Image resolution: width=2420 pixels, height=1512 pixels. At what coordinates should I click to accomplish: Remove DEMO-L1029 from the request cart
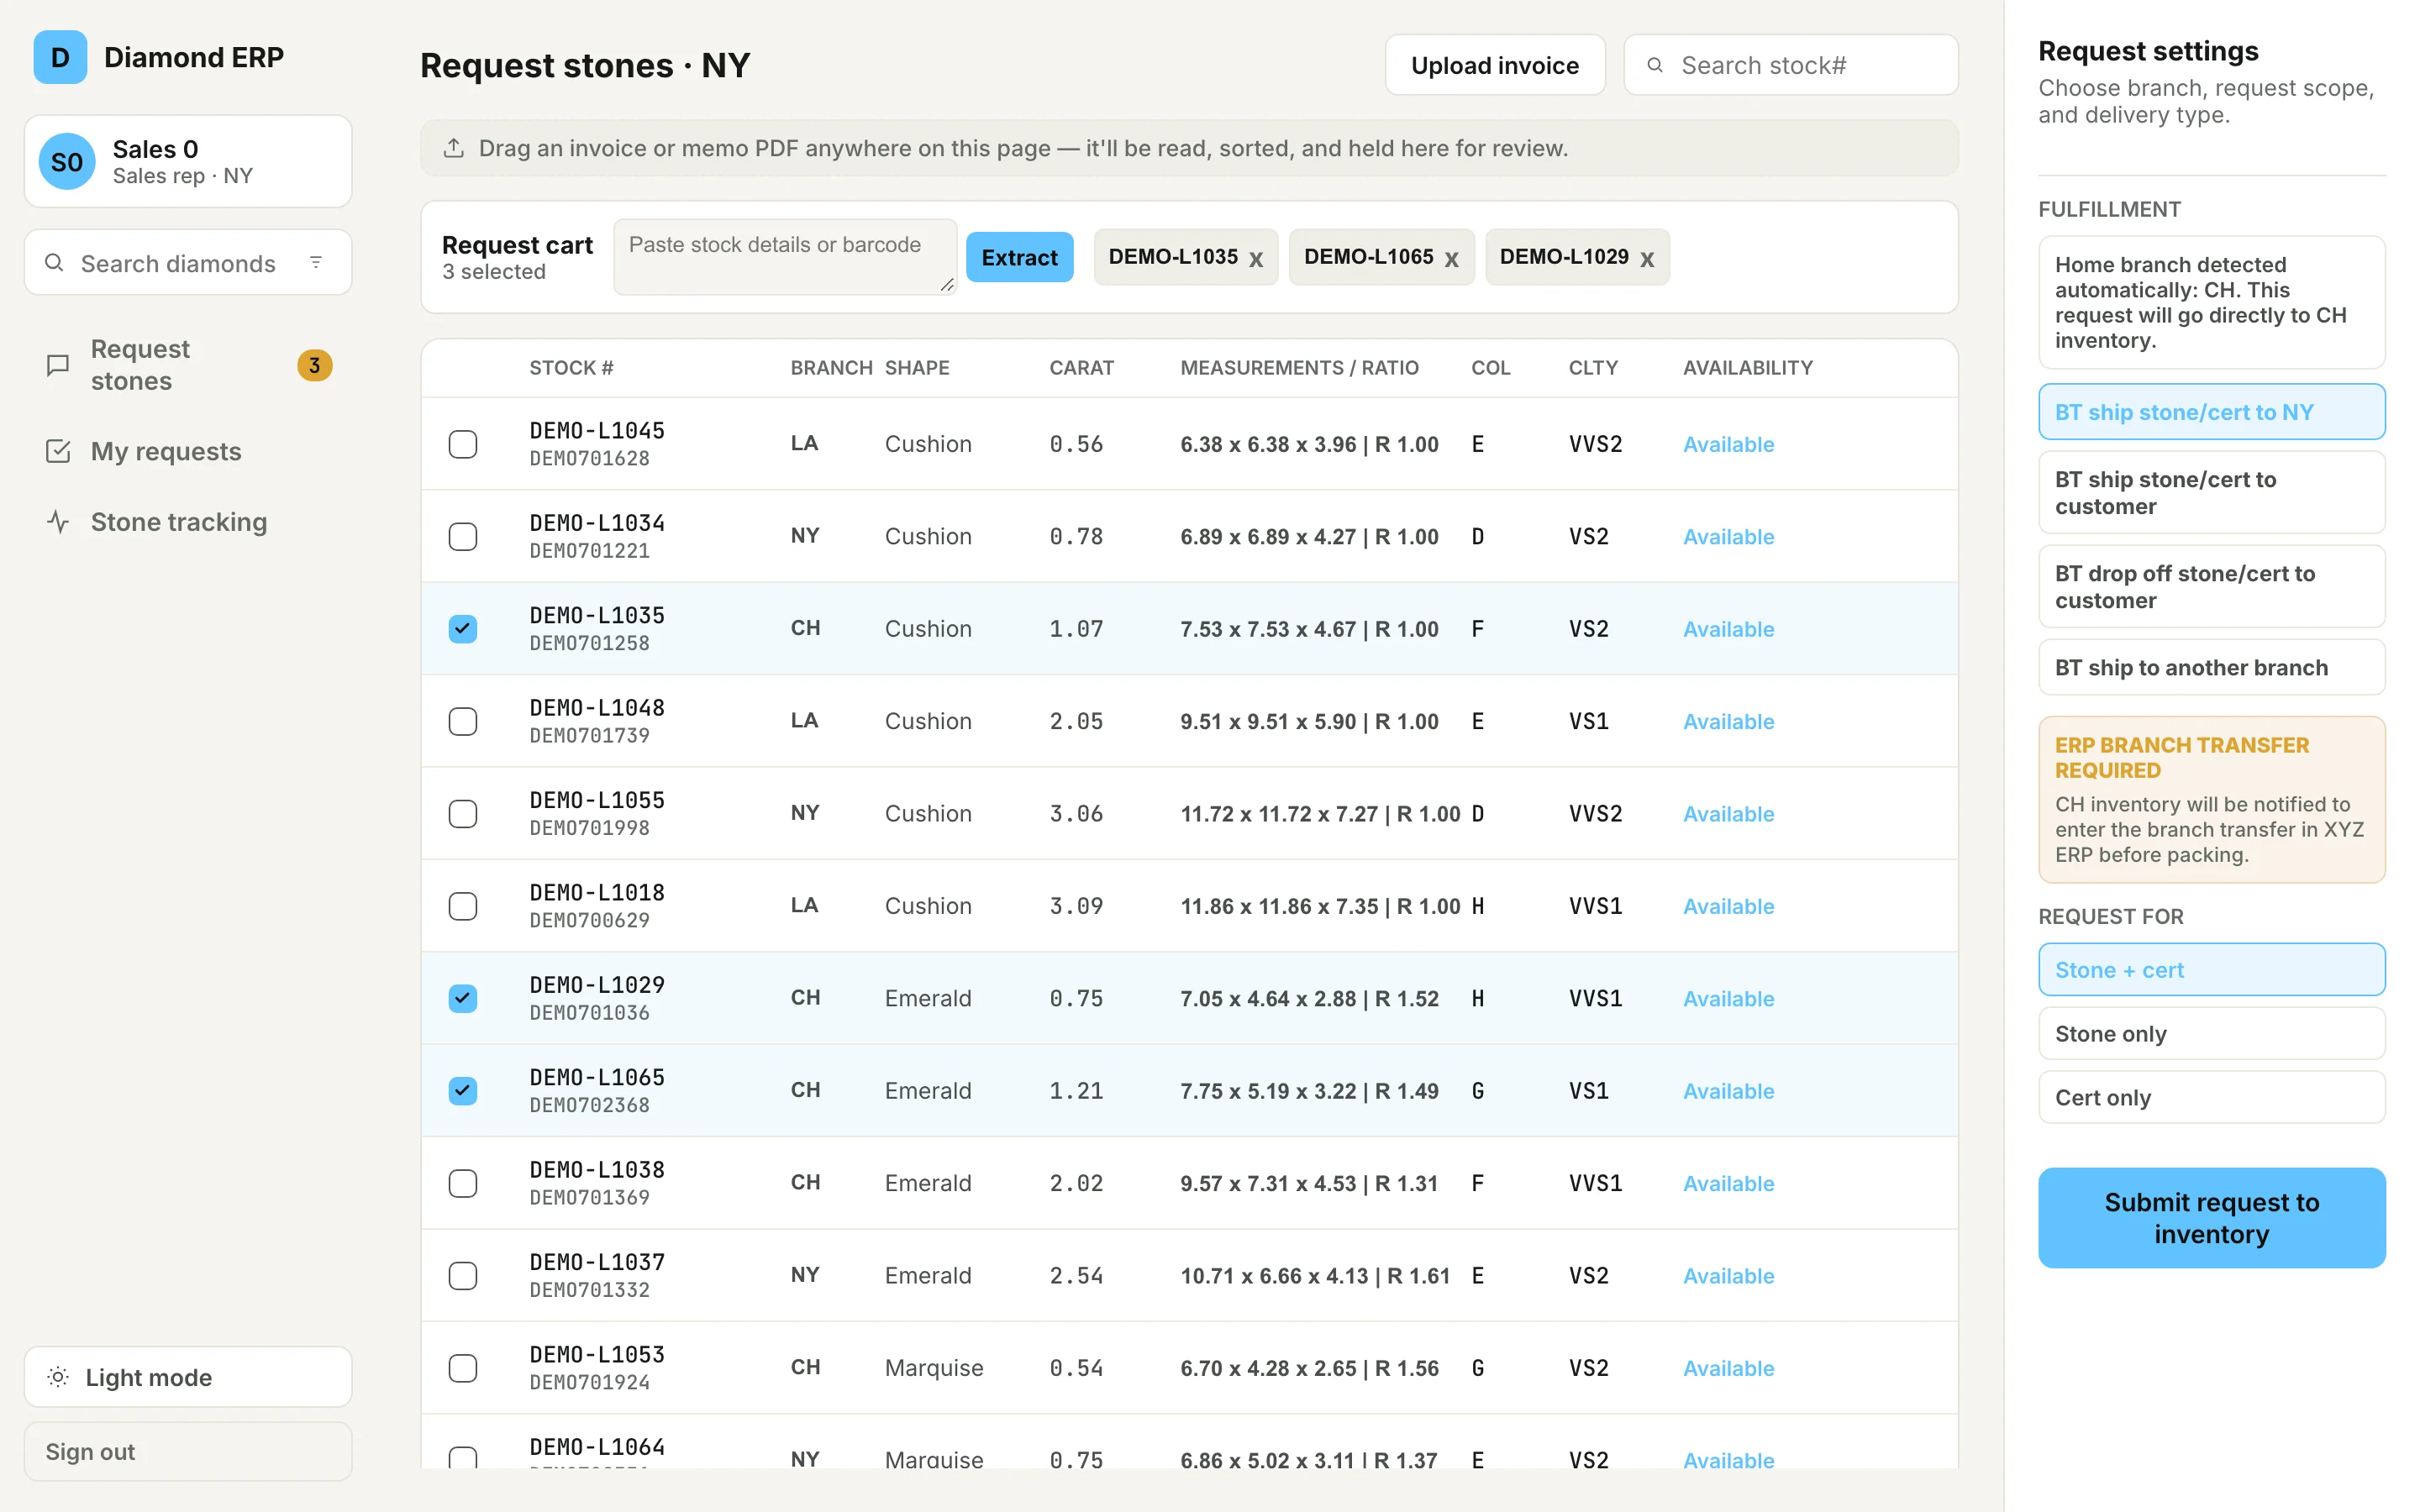tap(1647, 259)
